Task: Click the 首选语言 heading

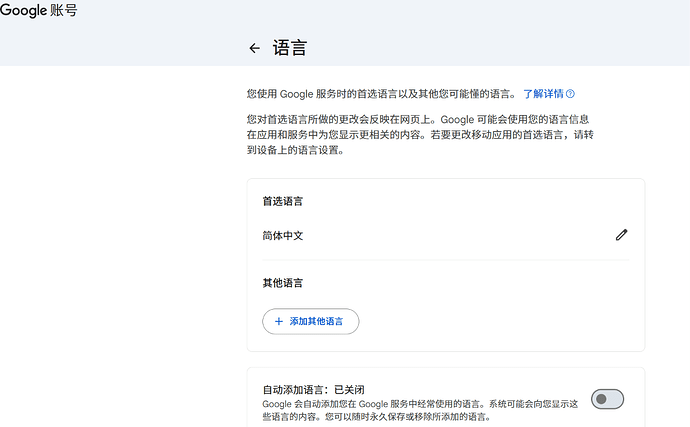Action: pos(283,201)
